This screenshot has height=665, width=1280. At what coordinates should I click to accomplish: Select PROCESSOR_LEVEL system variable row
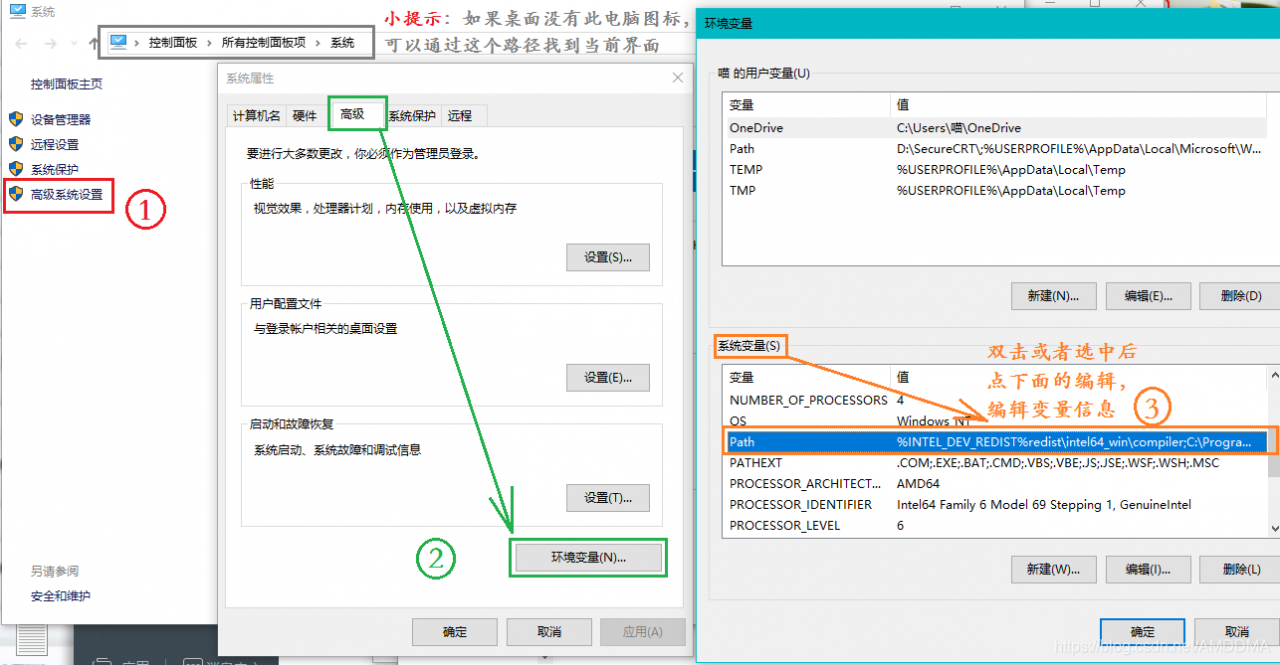(x=994, y=526)
